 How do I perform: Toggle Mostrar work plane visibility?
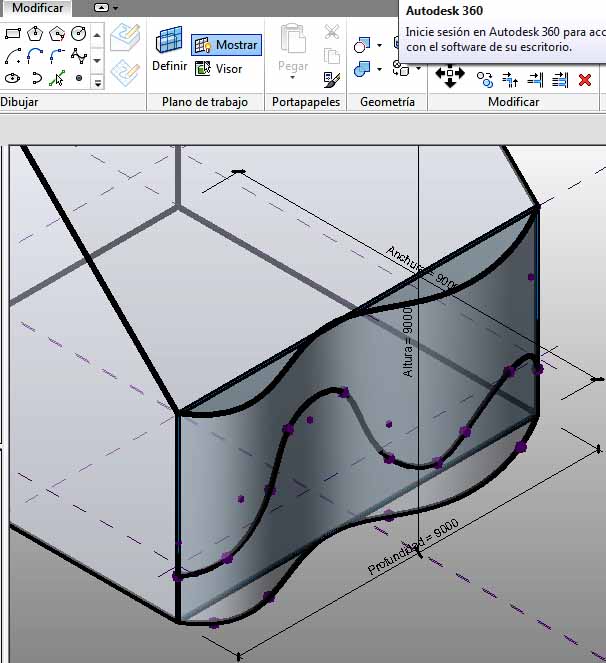[x=226, y=45]
